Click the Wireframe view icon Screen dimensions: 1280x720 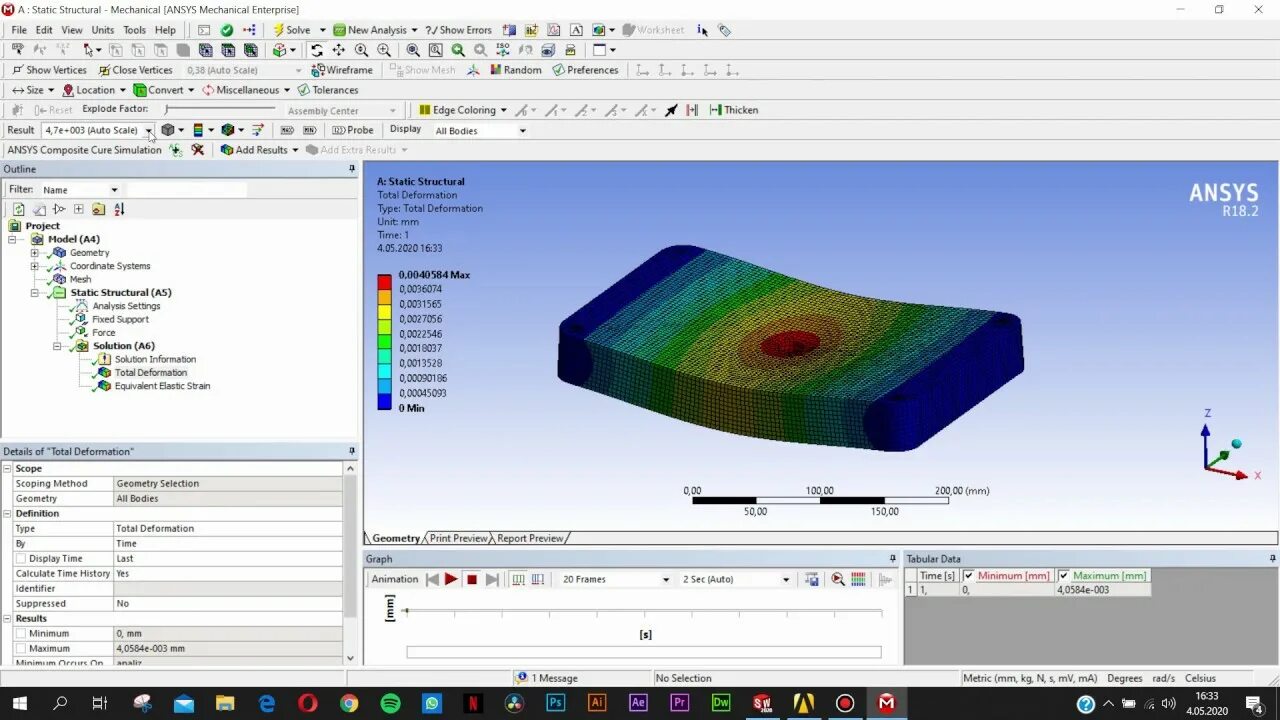318,70
